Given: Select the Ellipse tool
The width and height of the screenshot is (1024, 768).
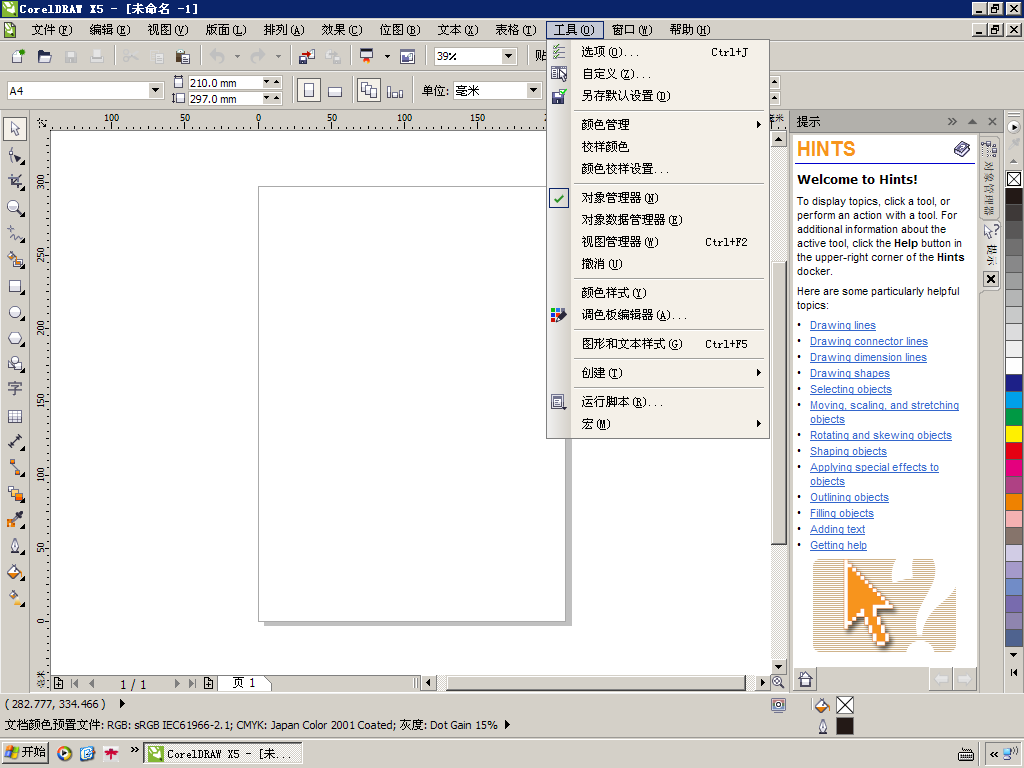Looking at the screenshot, I should click(15, 312).
